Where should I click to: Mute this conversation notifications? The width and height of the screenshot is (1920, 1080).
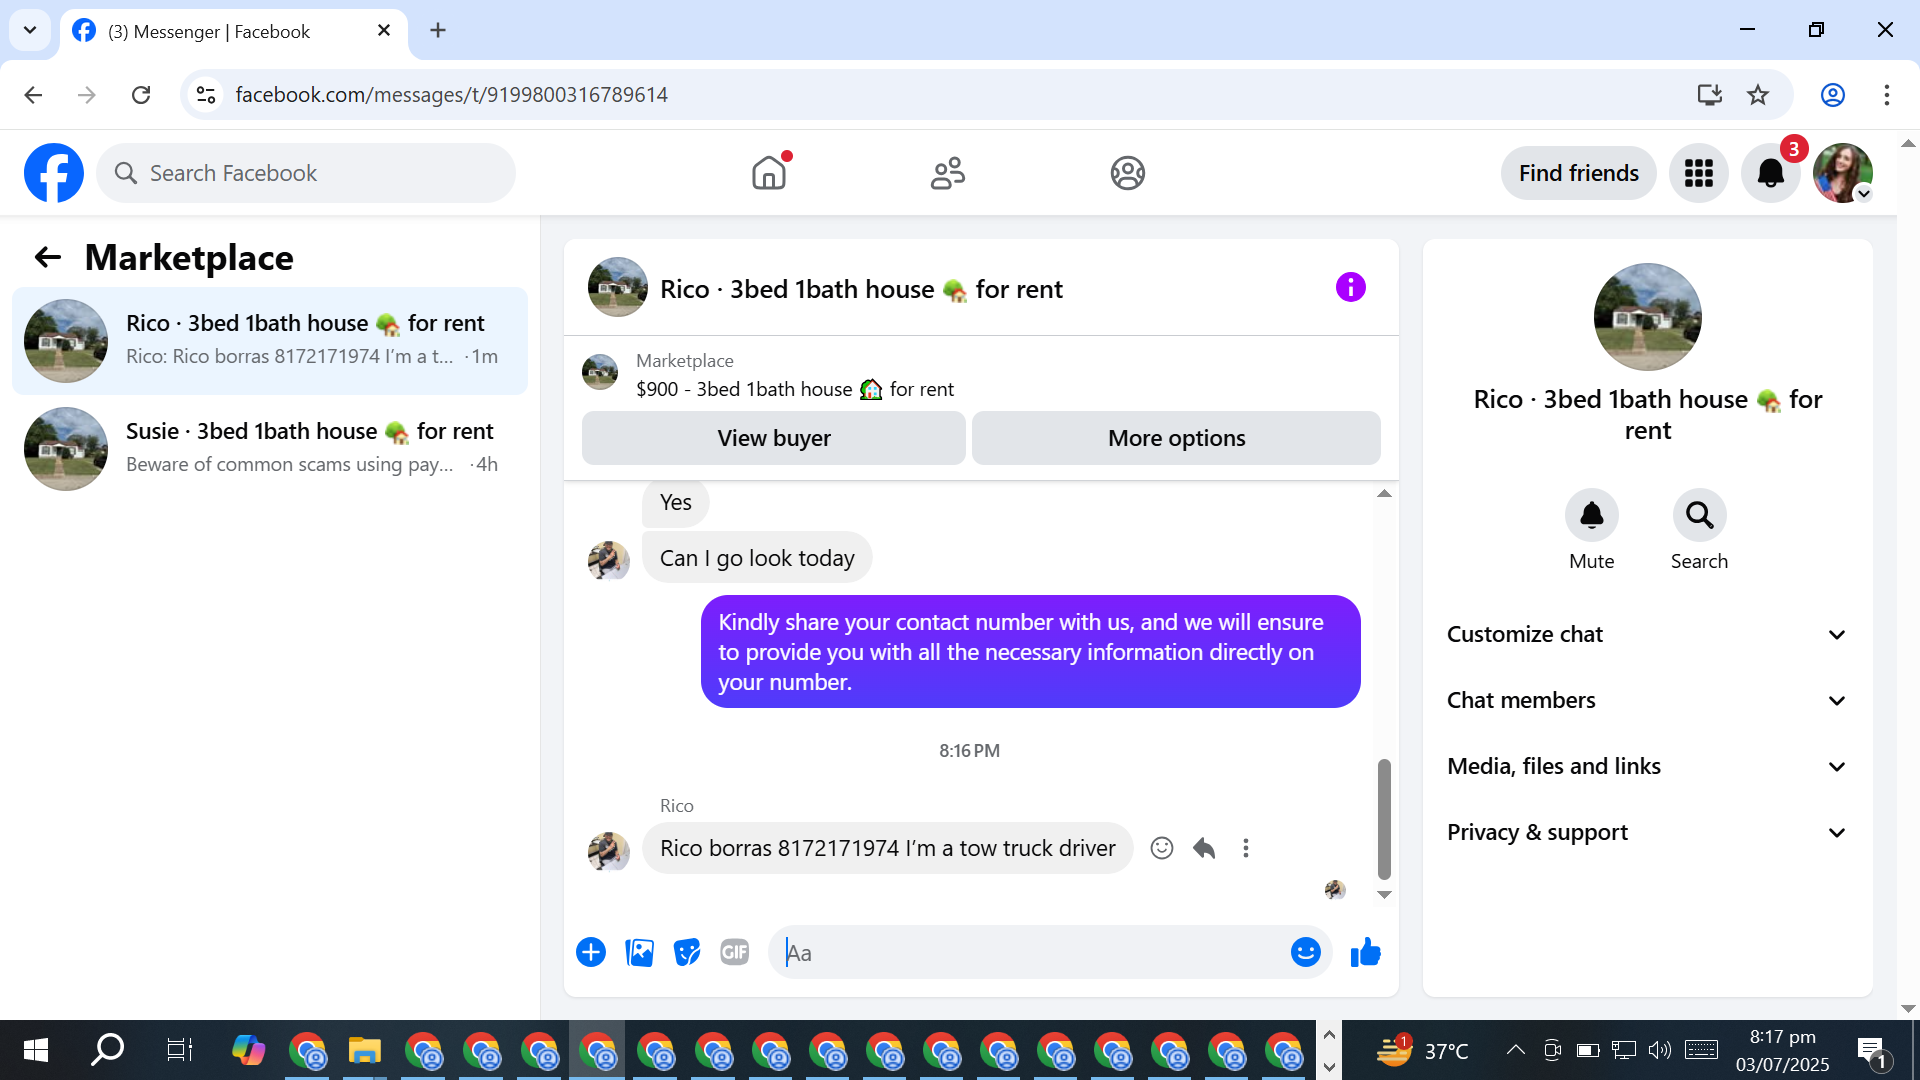pyautogui.click(x=1591, y=516)
